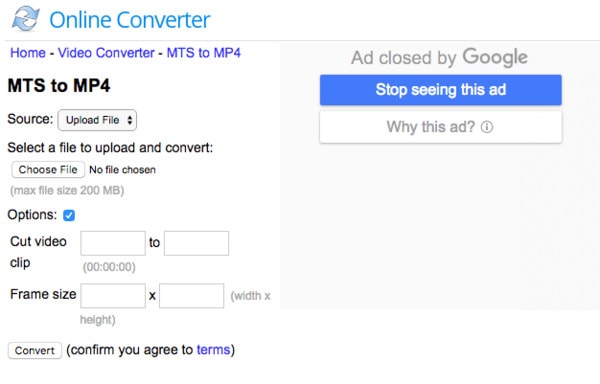Click the Frame size width field
This screenshot has height=384, width=600.
pyautogui.click(x=113, y=296)
